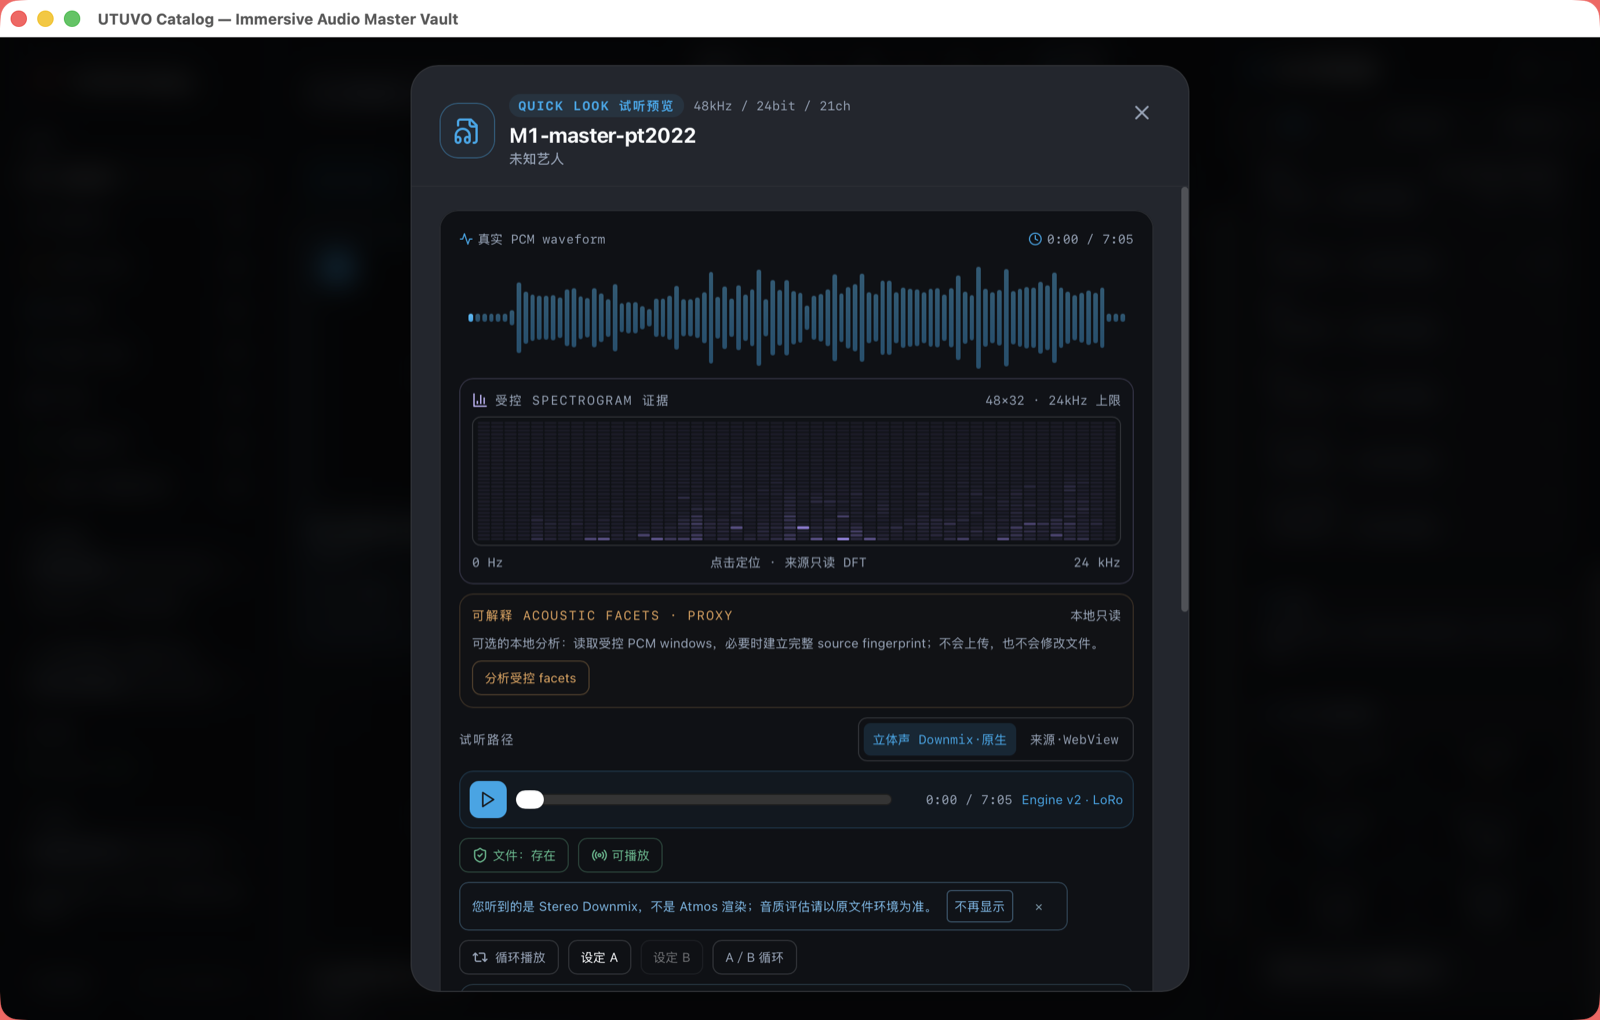Screen dimensions: 1600x1020
Task: Click the QUICK LOOK 试听预览 badge
Action: point(596,106)
